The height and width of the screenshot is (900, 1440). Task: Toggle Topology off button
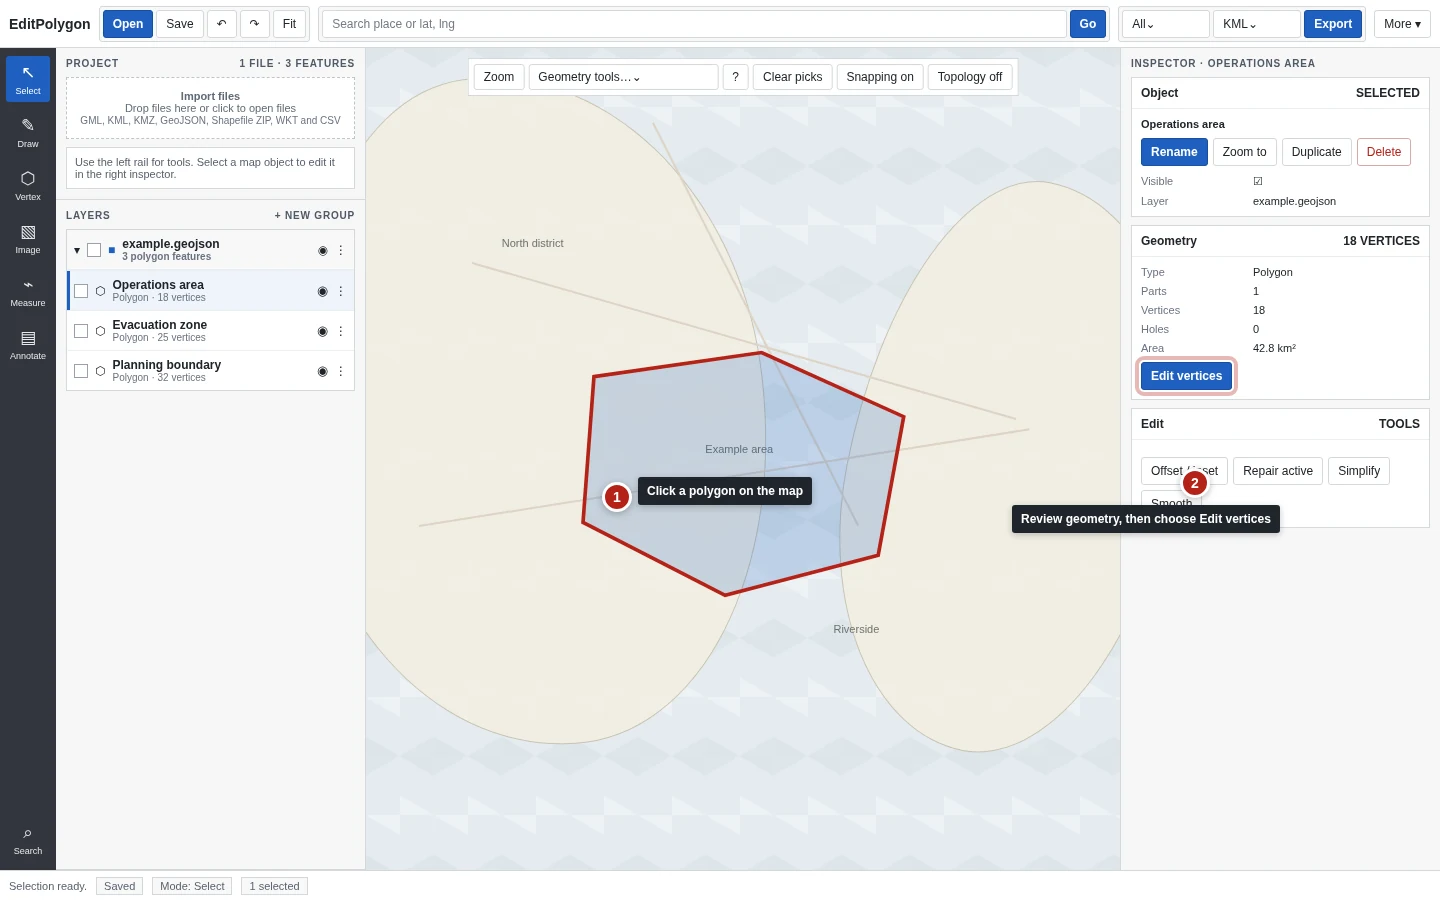970,77
